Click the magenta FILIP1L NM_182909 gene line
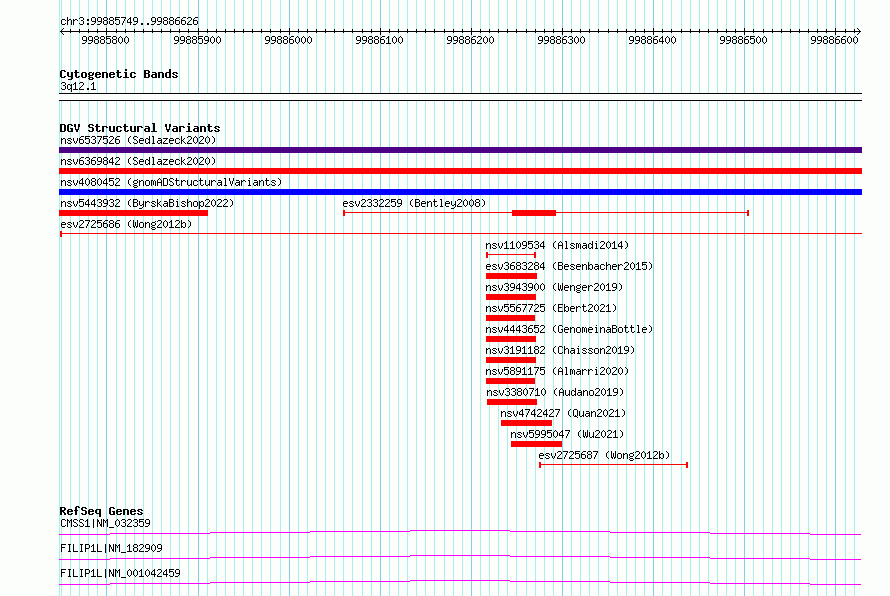The height and width of the screenshot is (596, 890). [460, 557]
